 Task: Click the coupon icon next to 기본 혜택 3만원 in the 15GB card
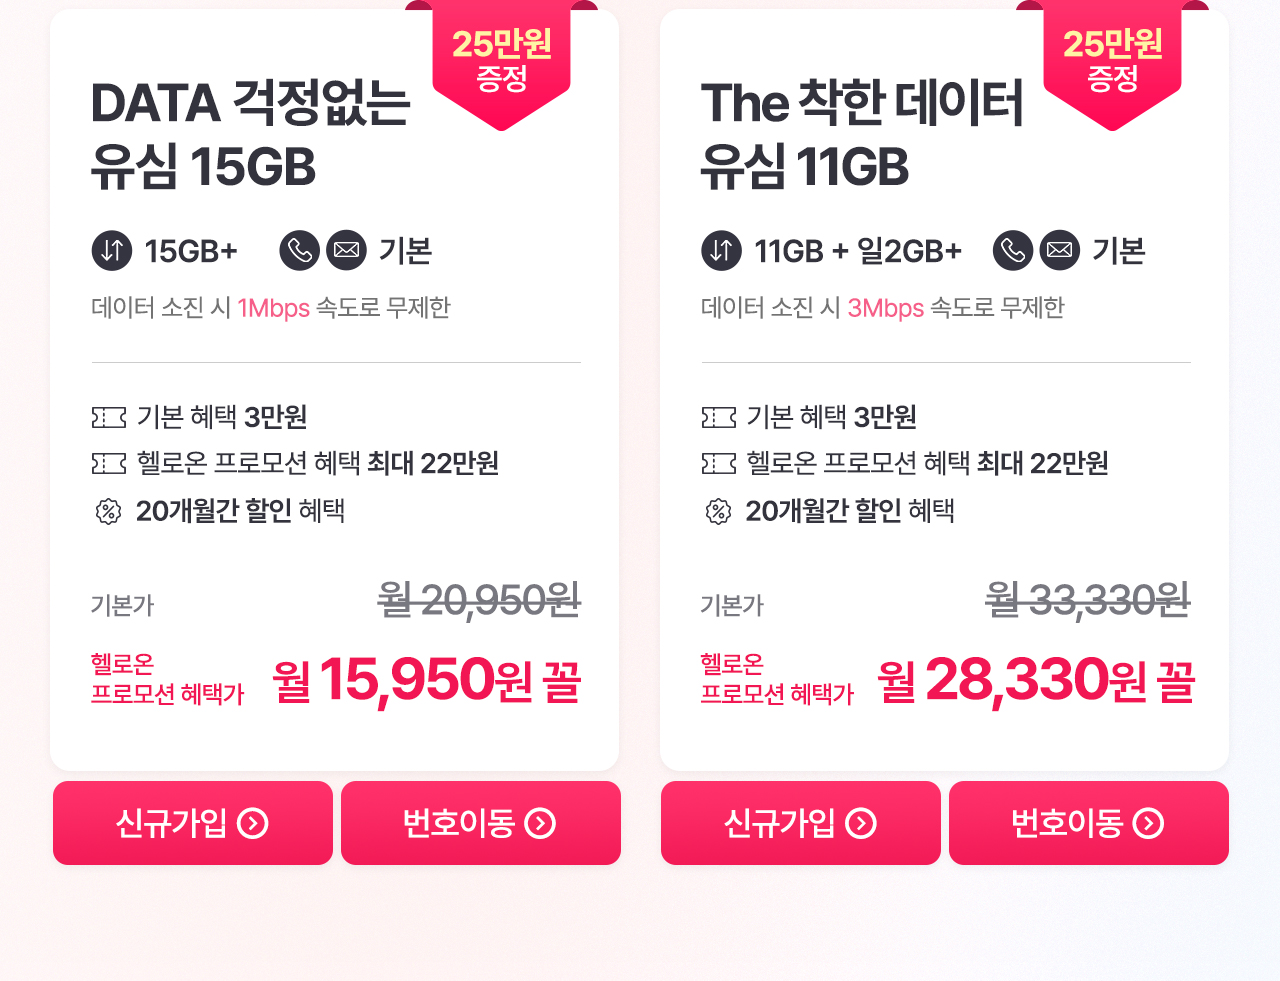109,417
